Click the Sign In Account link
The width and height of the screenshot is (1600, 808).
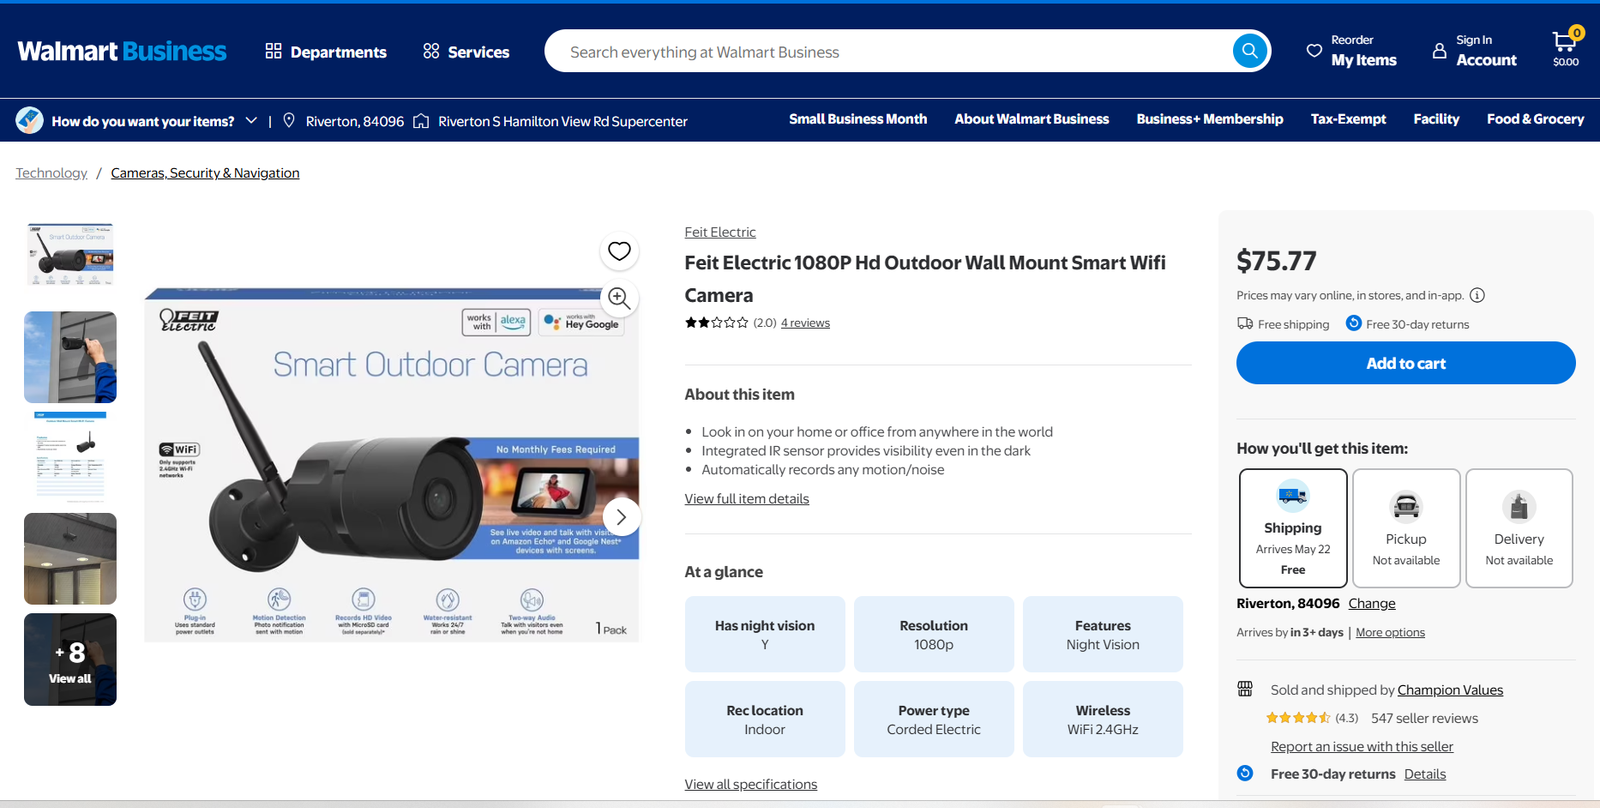point(1475,51)
